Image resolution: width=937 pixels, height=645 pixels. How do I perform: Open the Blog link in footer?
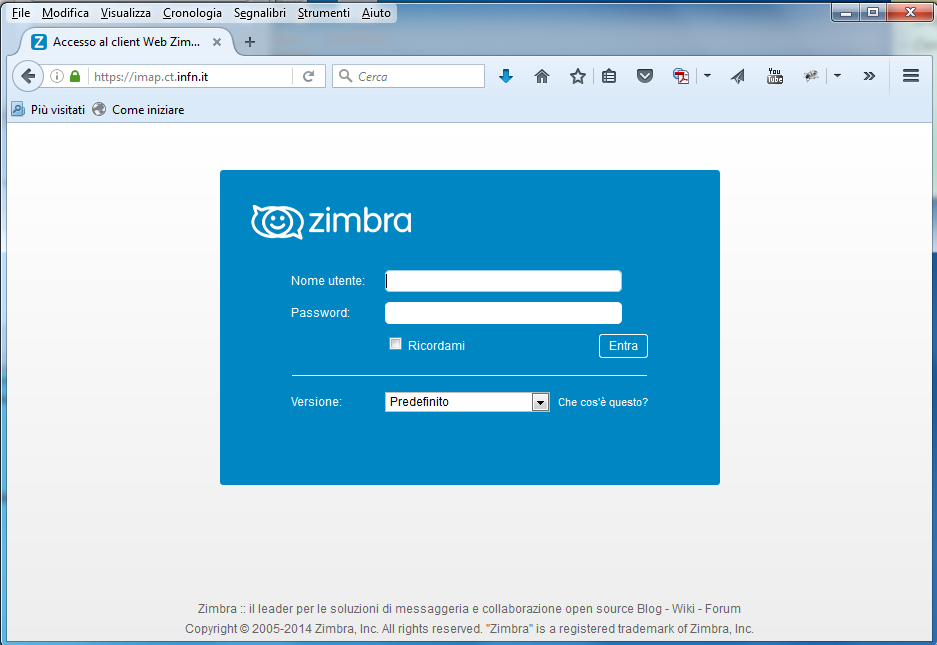[649, 609]
